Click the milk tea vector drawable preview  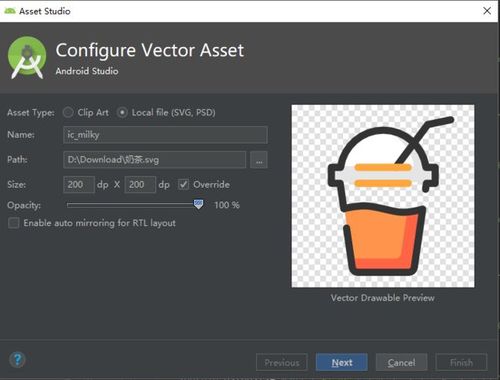[383, 196]
